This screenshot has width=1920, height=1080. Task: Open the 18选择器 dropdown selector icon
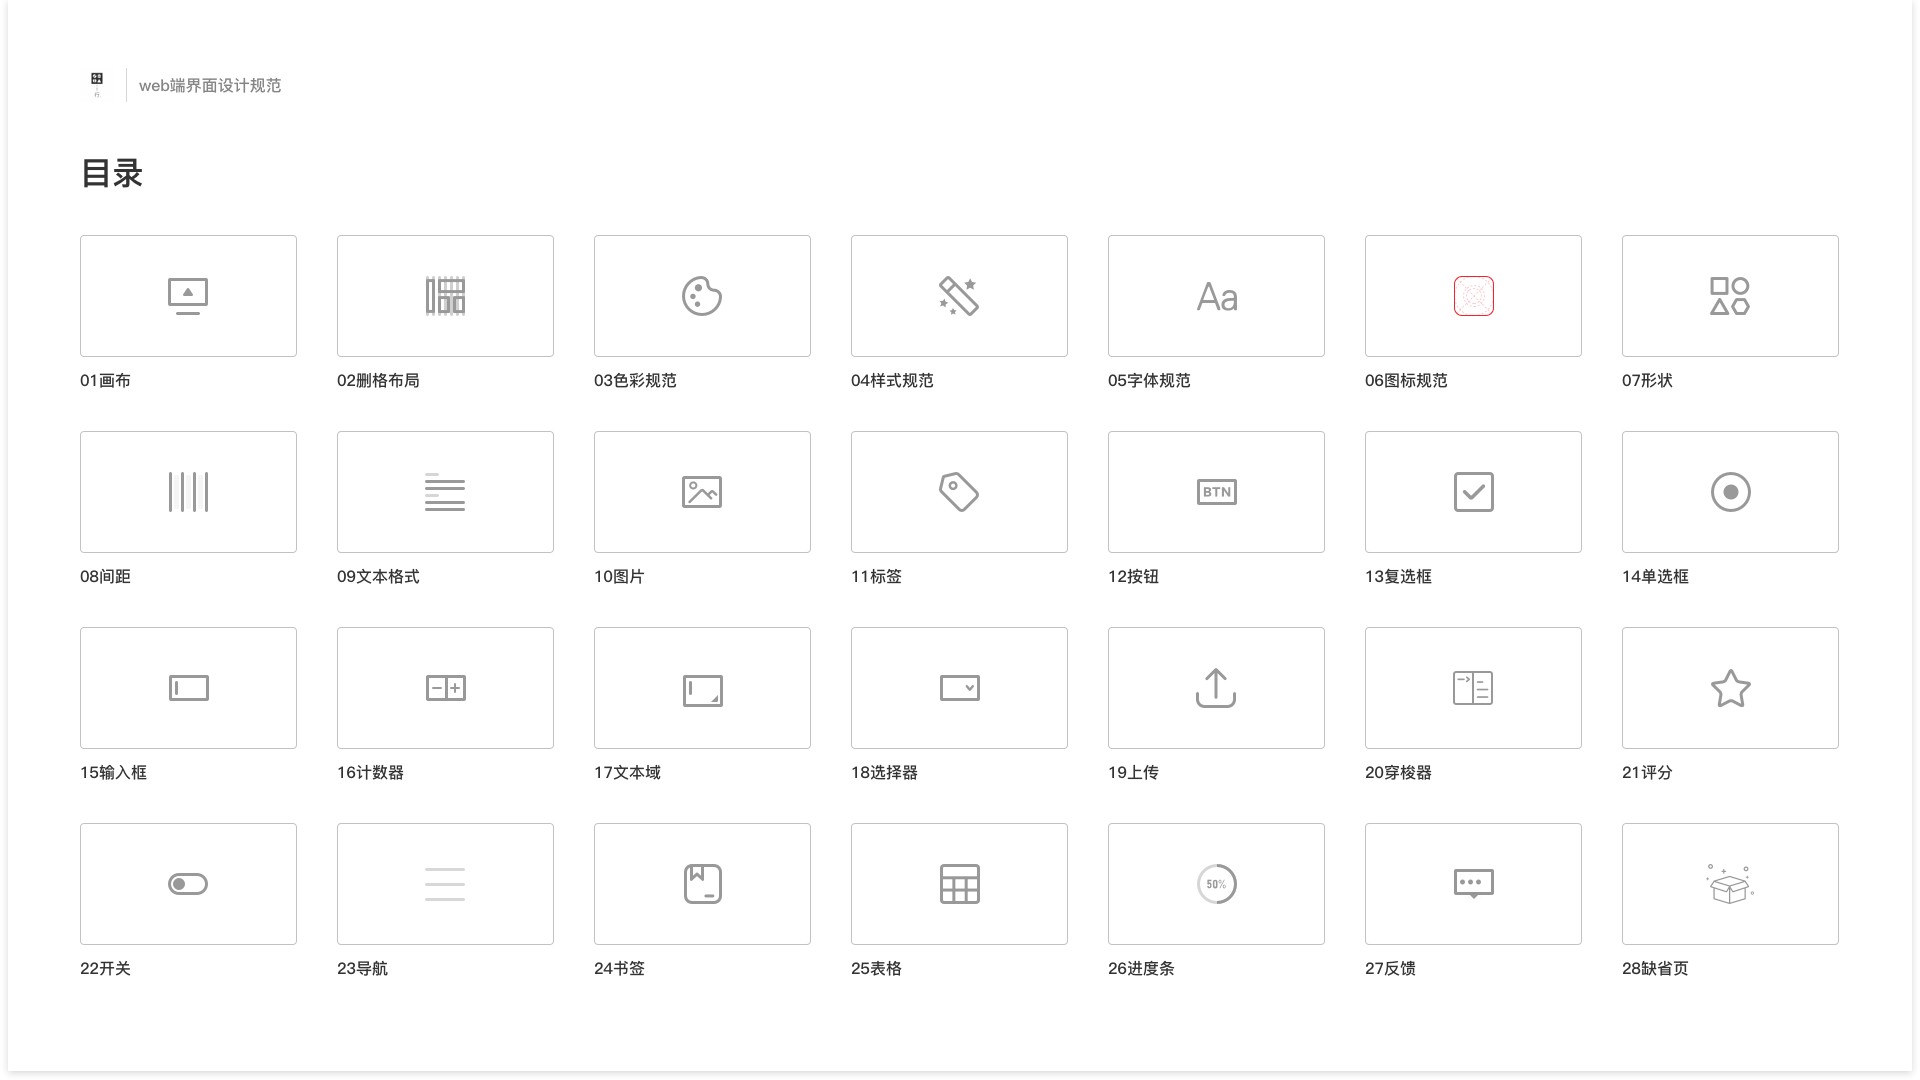coord(959,688)
